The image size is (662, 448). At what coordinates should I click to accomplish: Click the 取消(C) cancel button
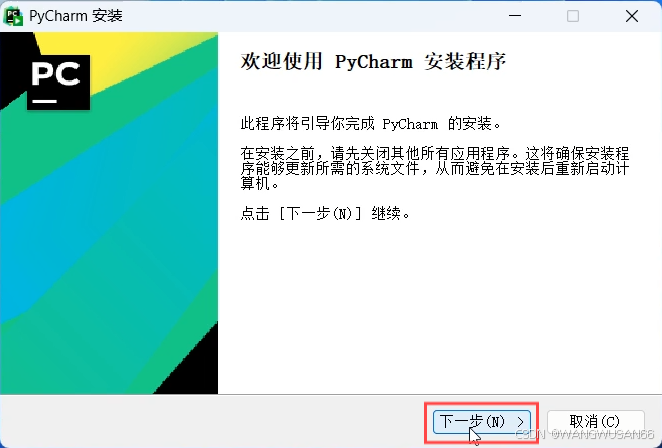coord(596,421)
